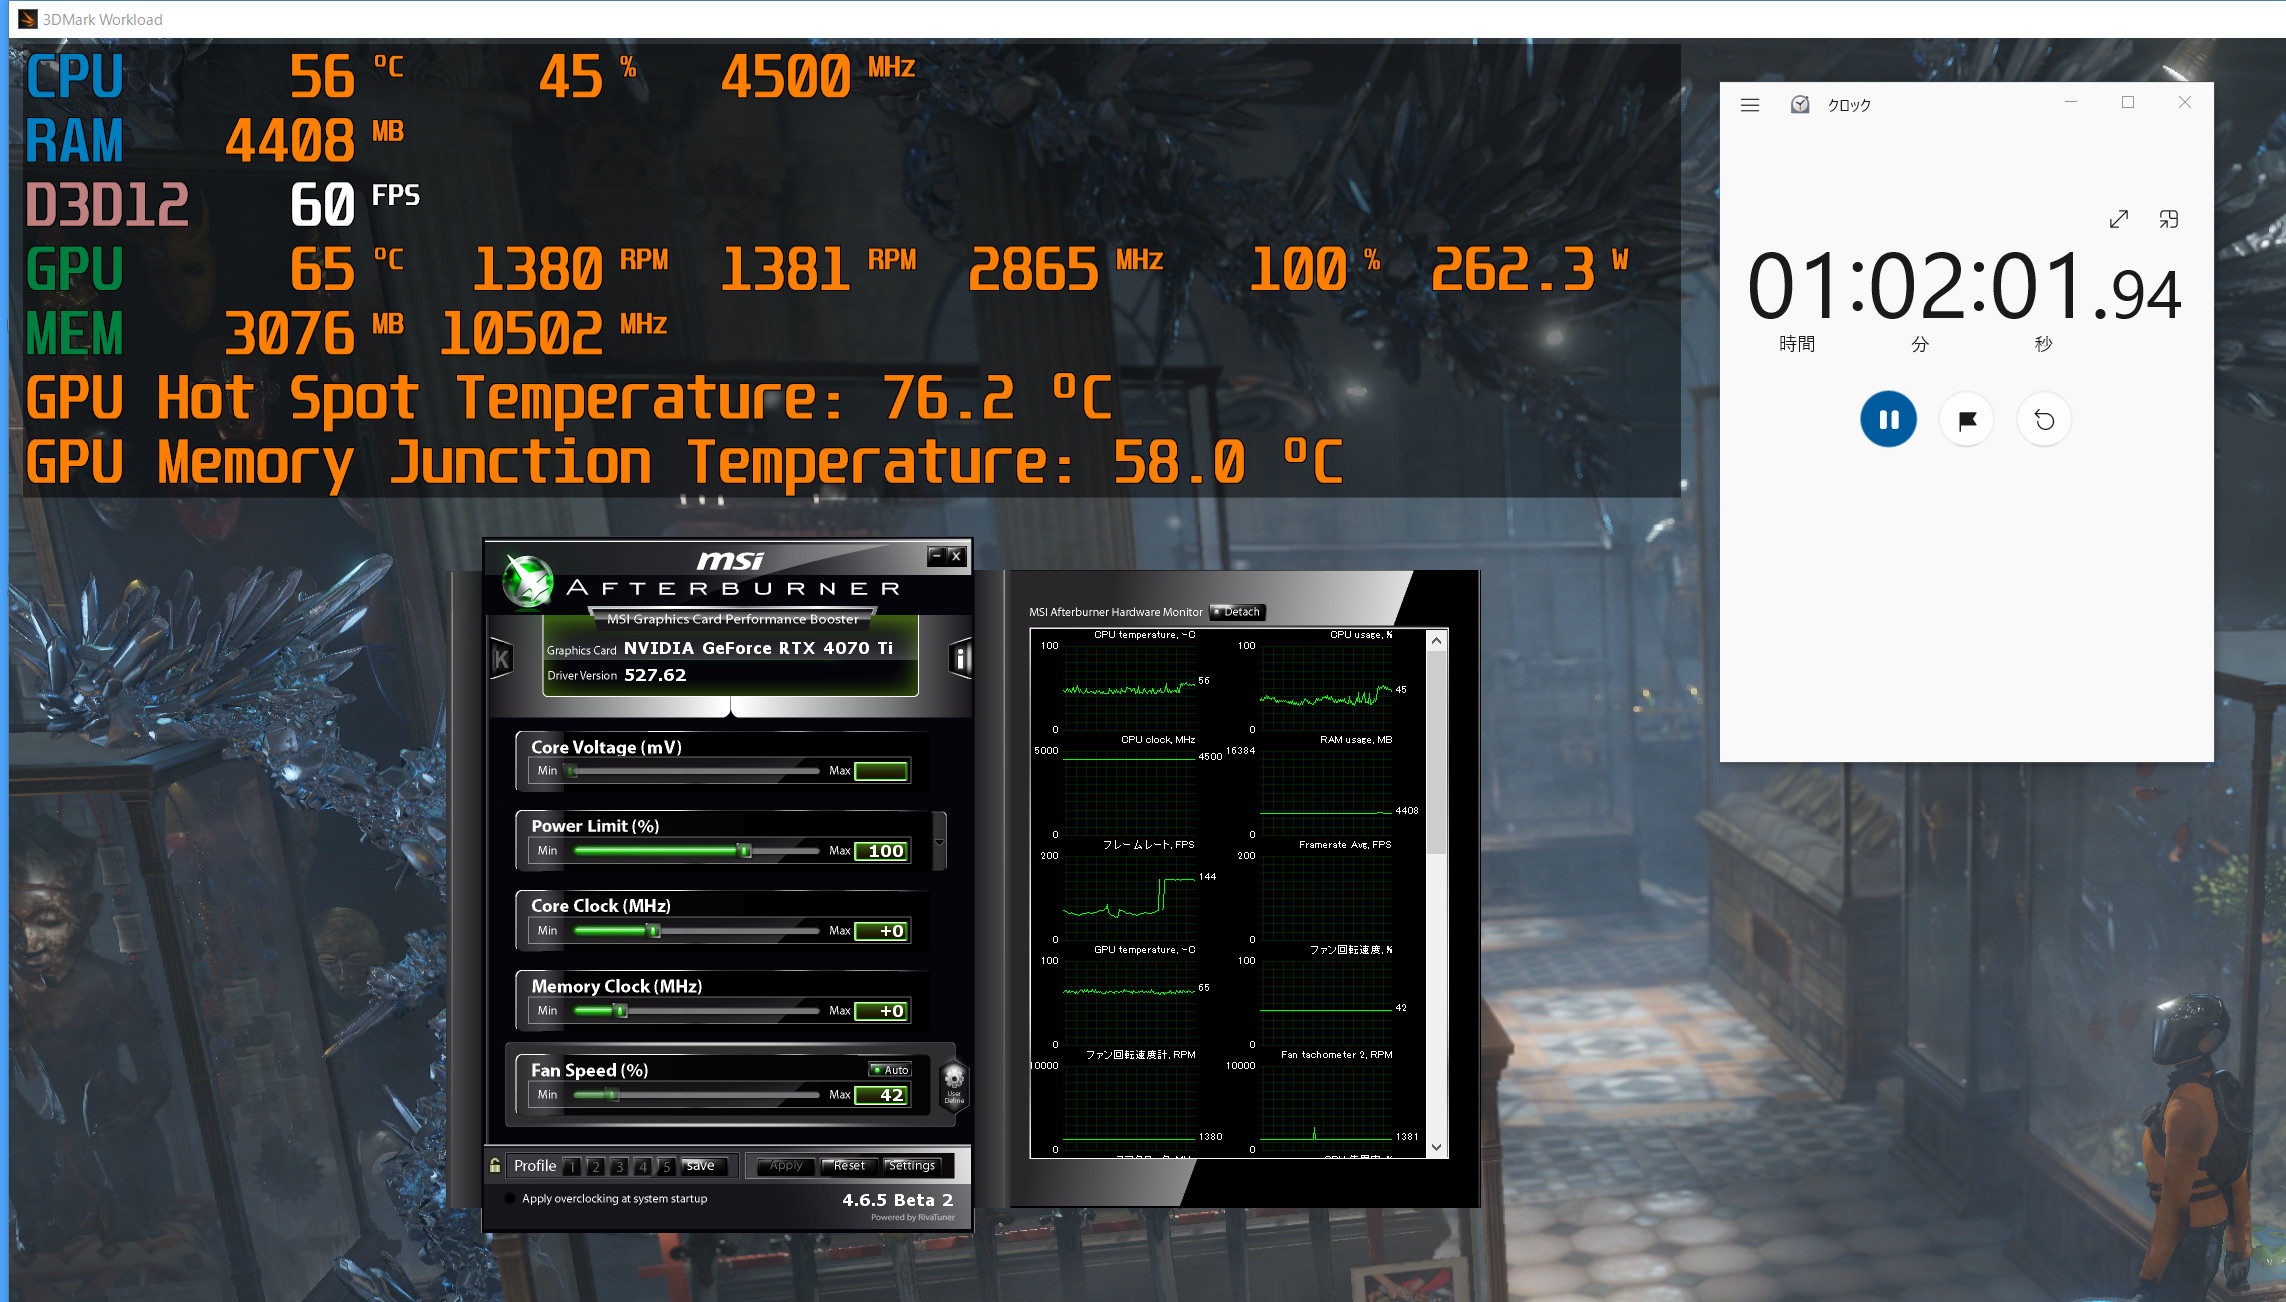Click the Clock app icon in title bar
The image size is (2286, 1302).
1800,104
